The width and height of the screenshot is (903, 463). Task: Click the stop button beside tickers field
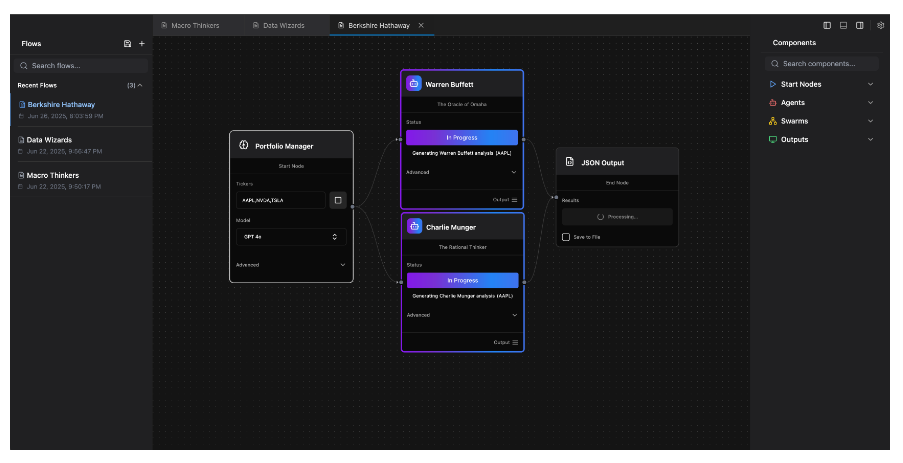[x=338, y=200]
